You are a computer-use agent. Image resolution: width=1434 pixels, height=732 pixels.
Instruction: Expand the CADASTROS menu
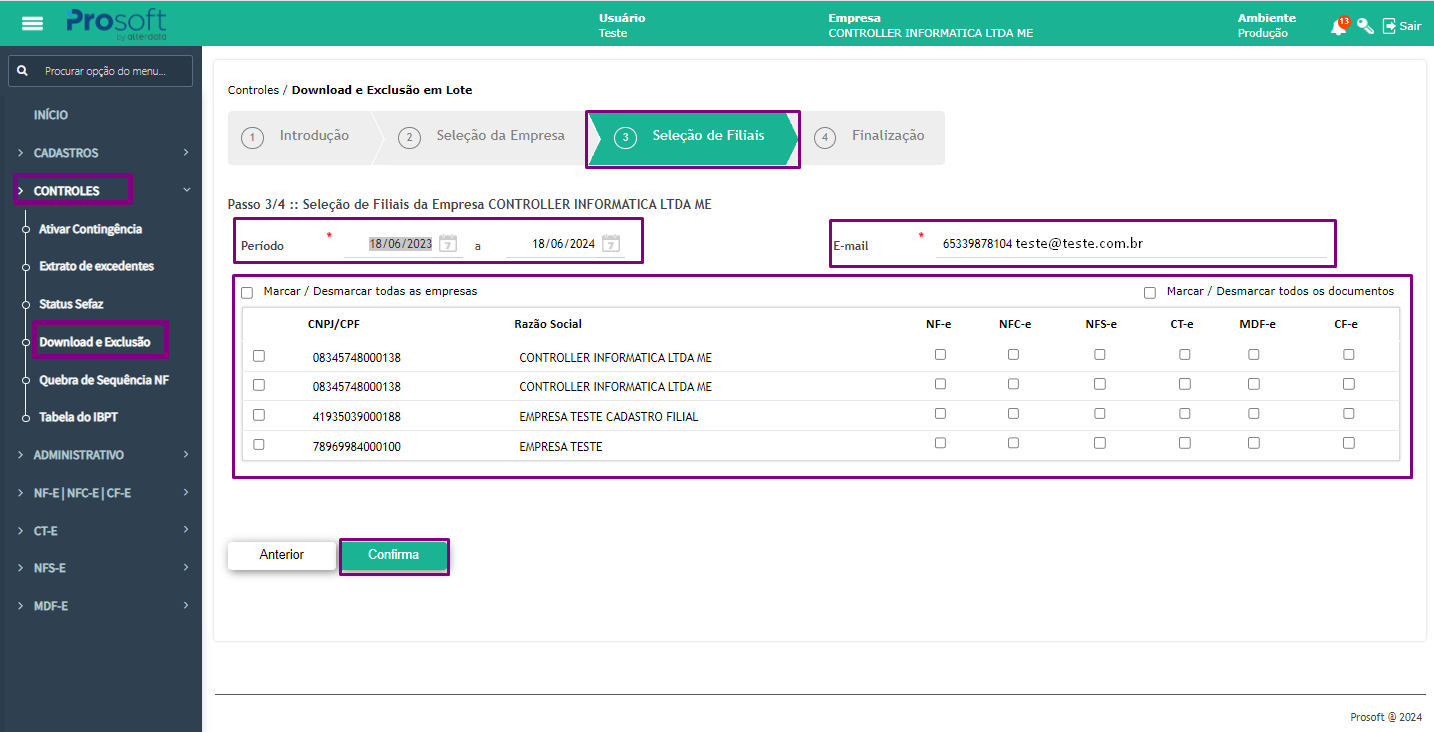pyautogui.click(x=101, y=153)
